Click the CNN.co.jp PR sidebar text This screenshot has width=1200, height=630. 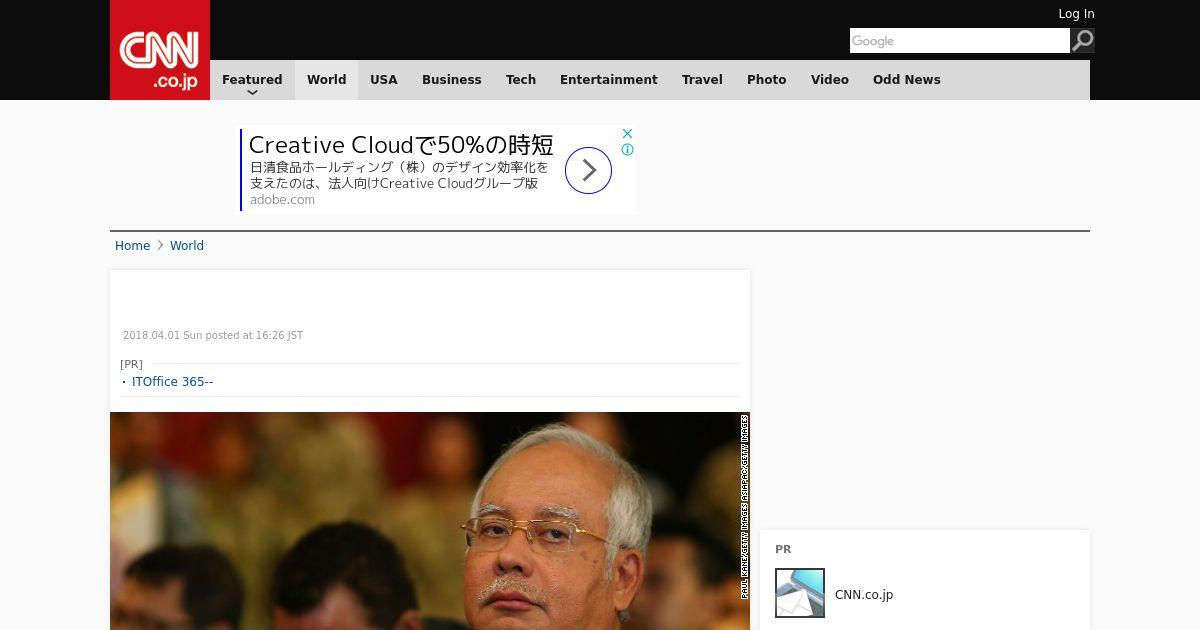click(864, 594)
